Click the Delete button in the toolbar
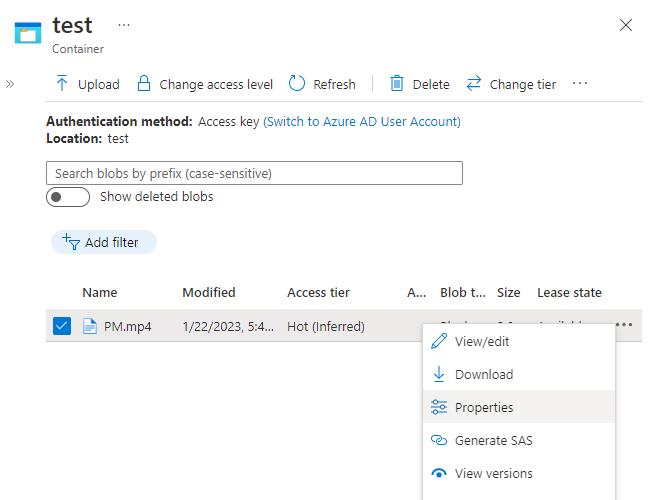 tap(420, 84)
